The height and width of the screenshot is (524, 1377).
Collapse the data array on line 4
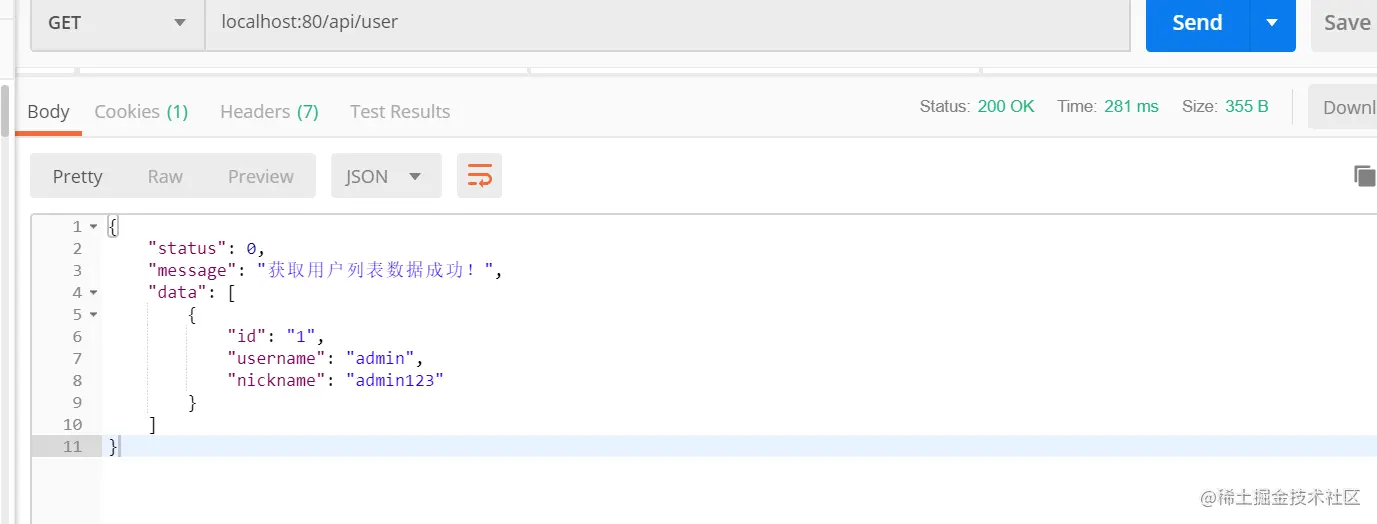click(94, 293)
